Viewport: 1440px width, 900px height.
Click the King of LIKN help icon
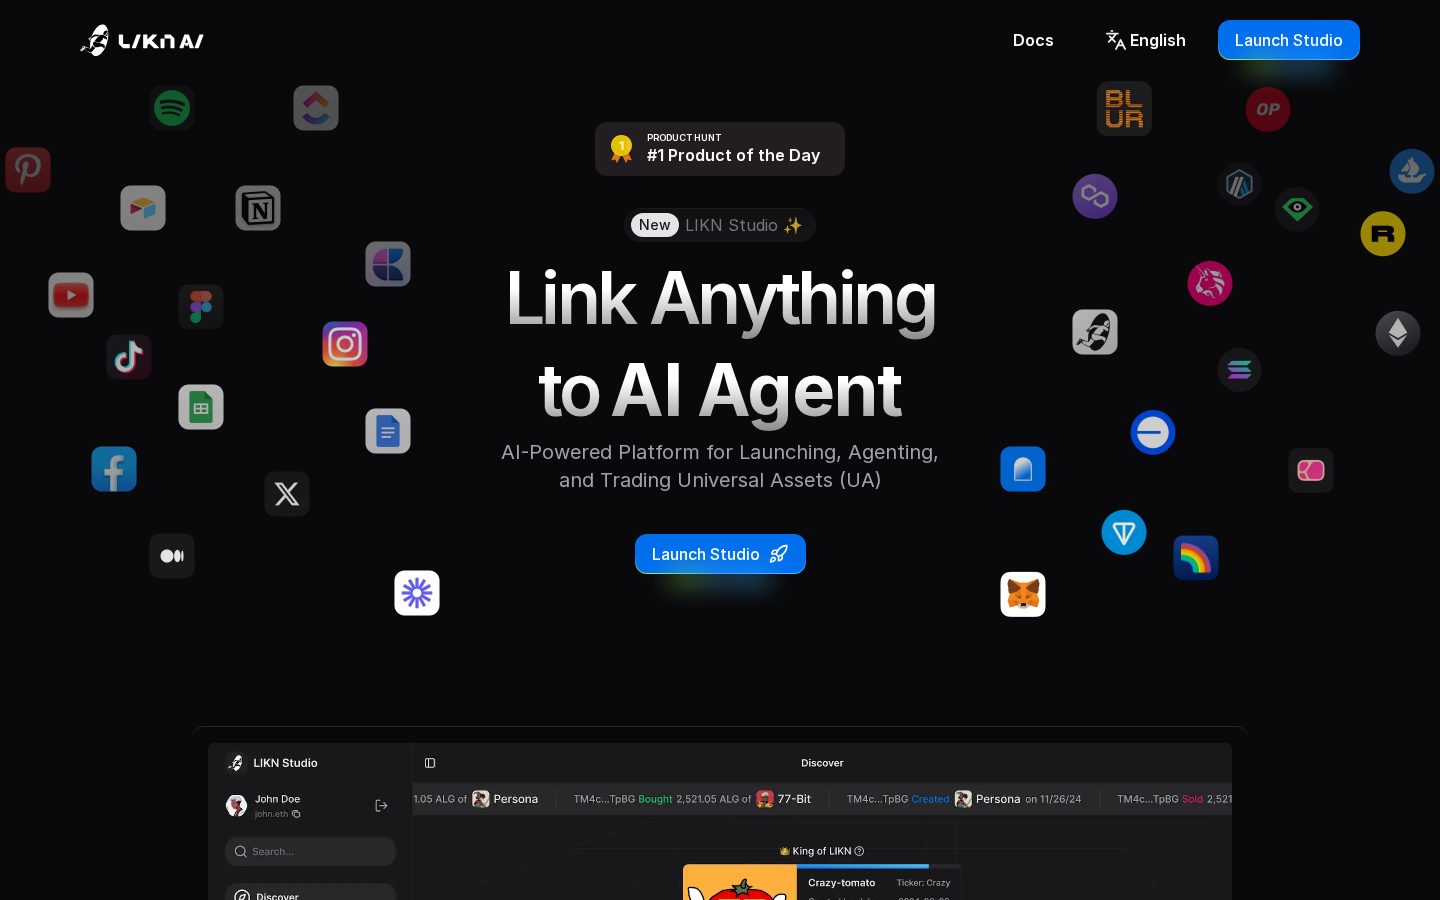click(859, 851)
